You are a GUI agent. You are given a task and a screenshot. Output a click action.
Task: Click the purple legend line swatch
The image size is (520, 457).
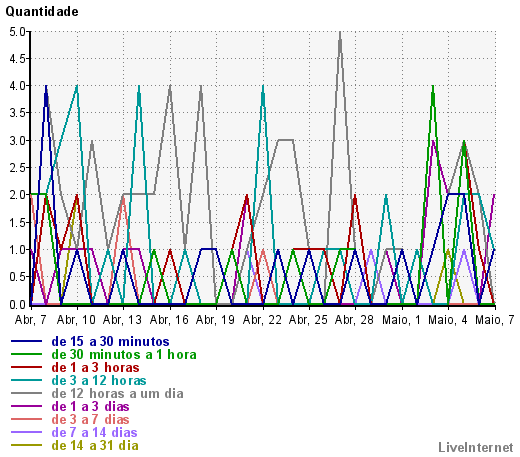click(x=27, y=406)
